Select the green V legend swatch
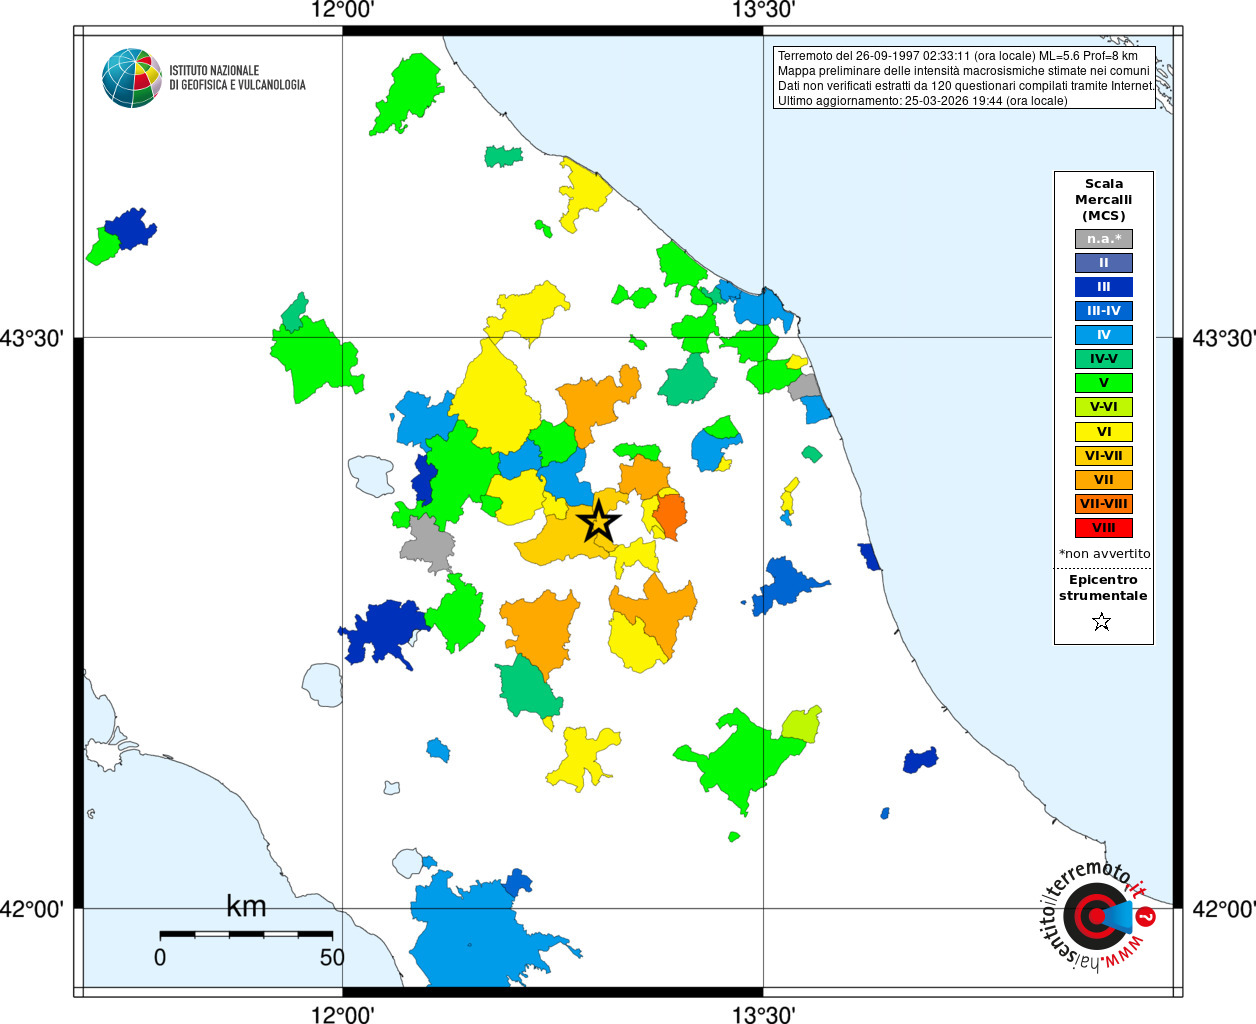1256x1024 pixels. (x=1104, y=383)
